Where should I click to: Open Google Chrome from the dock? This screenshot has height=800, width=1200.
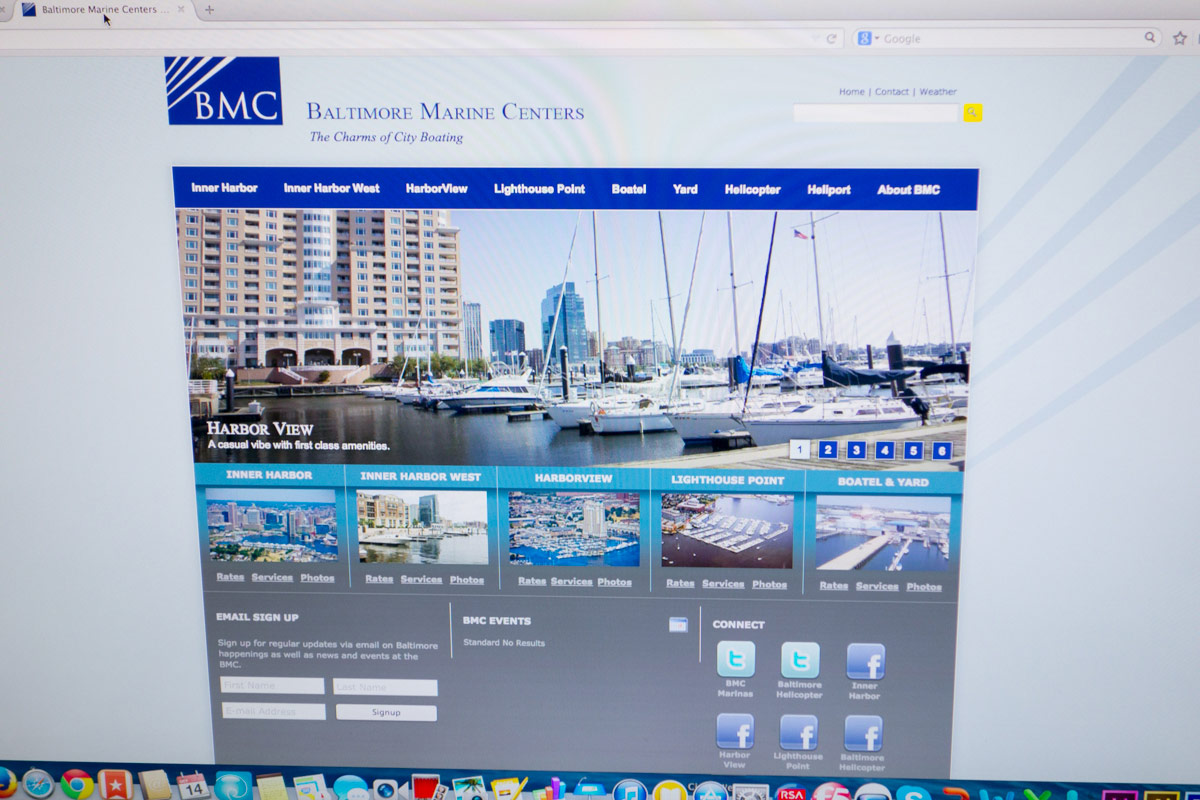click(x=77, y=784)
